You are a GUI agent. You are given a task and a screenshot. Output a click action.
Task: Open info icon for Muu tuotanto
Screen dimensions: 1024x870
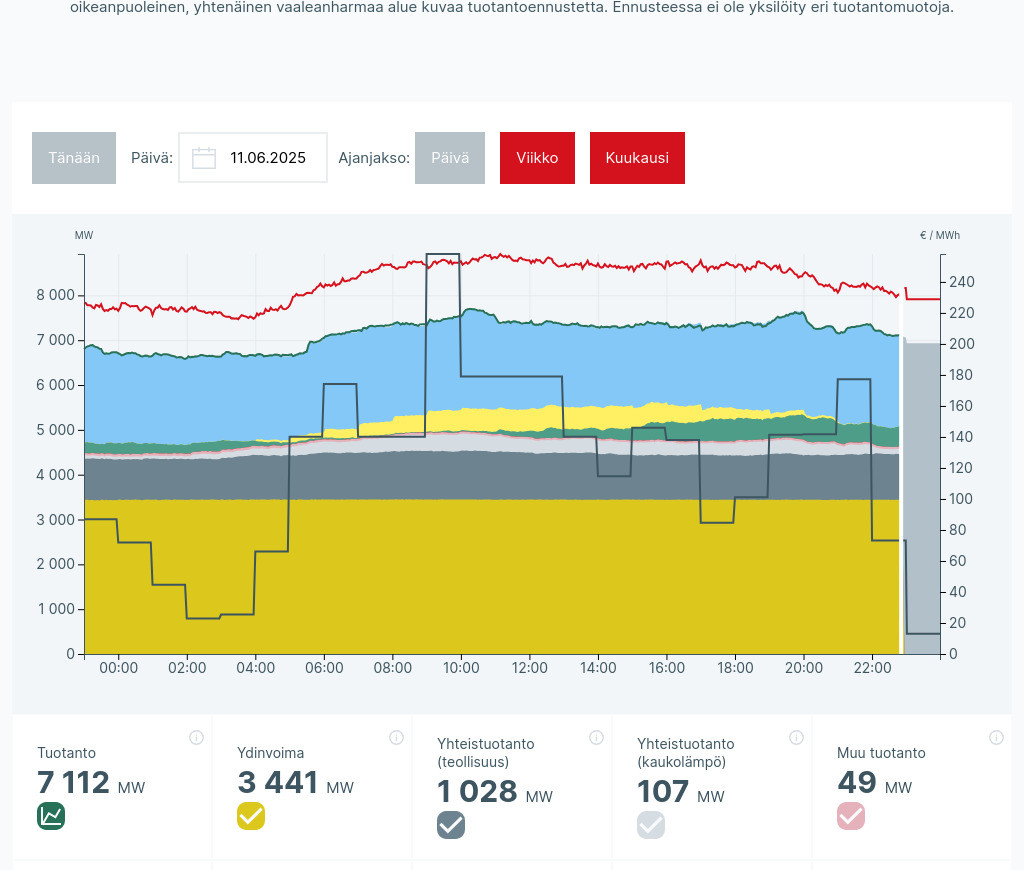click(996, 738)
